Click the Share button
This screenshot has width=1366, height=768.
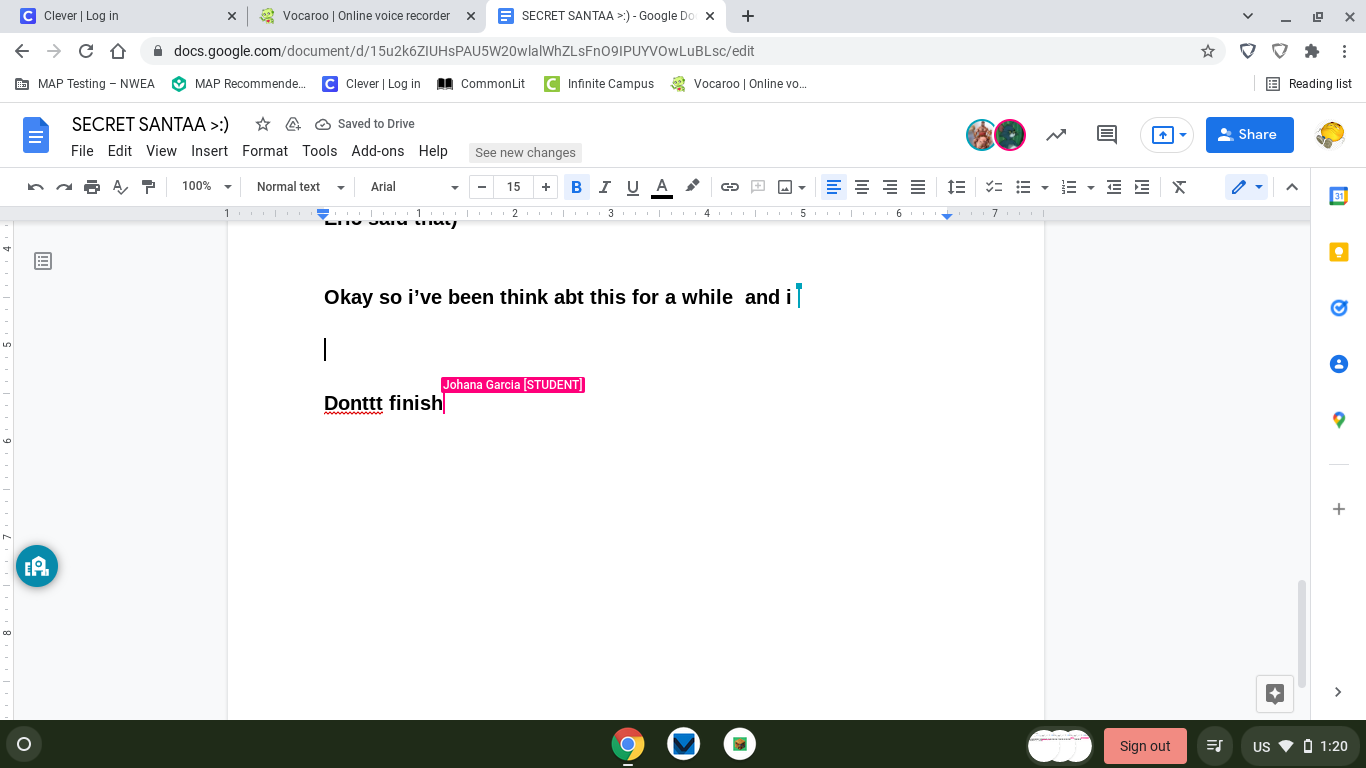pyautogui.click(x=1250, y=135)
